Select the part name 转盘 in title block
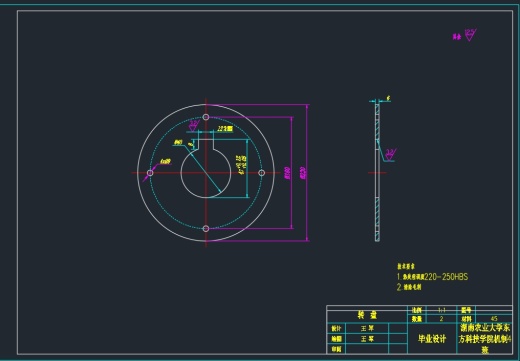520x361 pixels. (367, 315)
